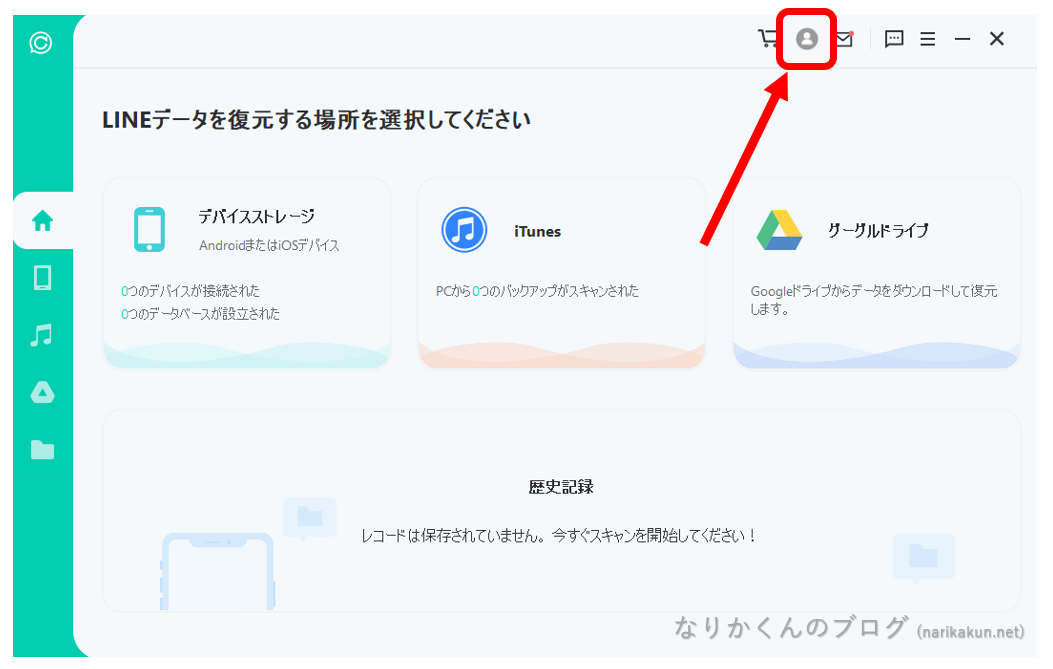Select the Google Drive icon in sidebar
The image size is (1053, 669).
click(41, 392)
